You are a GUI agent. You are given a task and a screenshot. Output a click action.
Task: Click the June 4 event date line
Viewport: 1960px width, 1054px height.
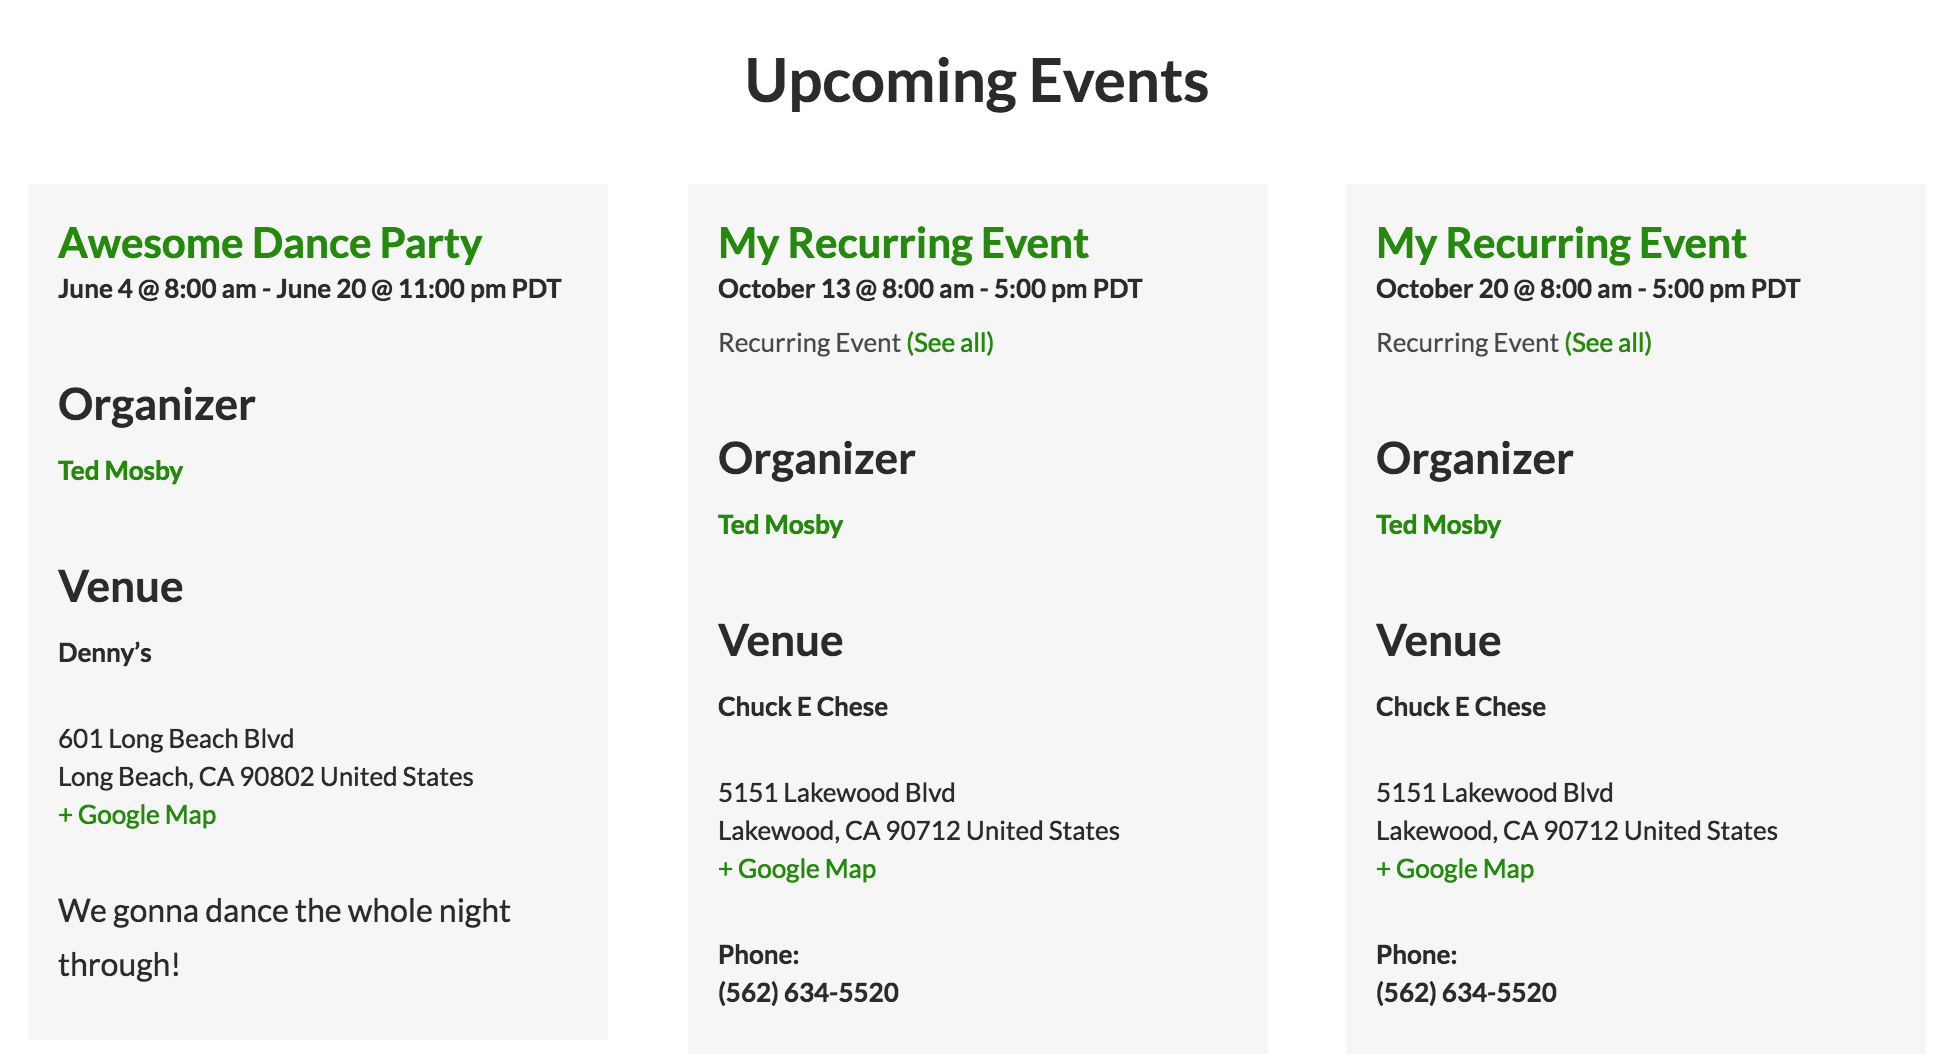tap(309, 289)
